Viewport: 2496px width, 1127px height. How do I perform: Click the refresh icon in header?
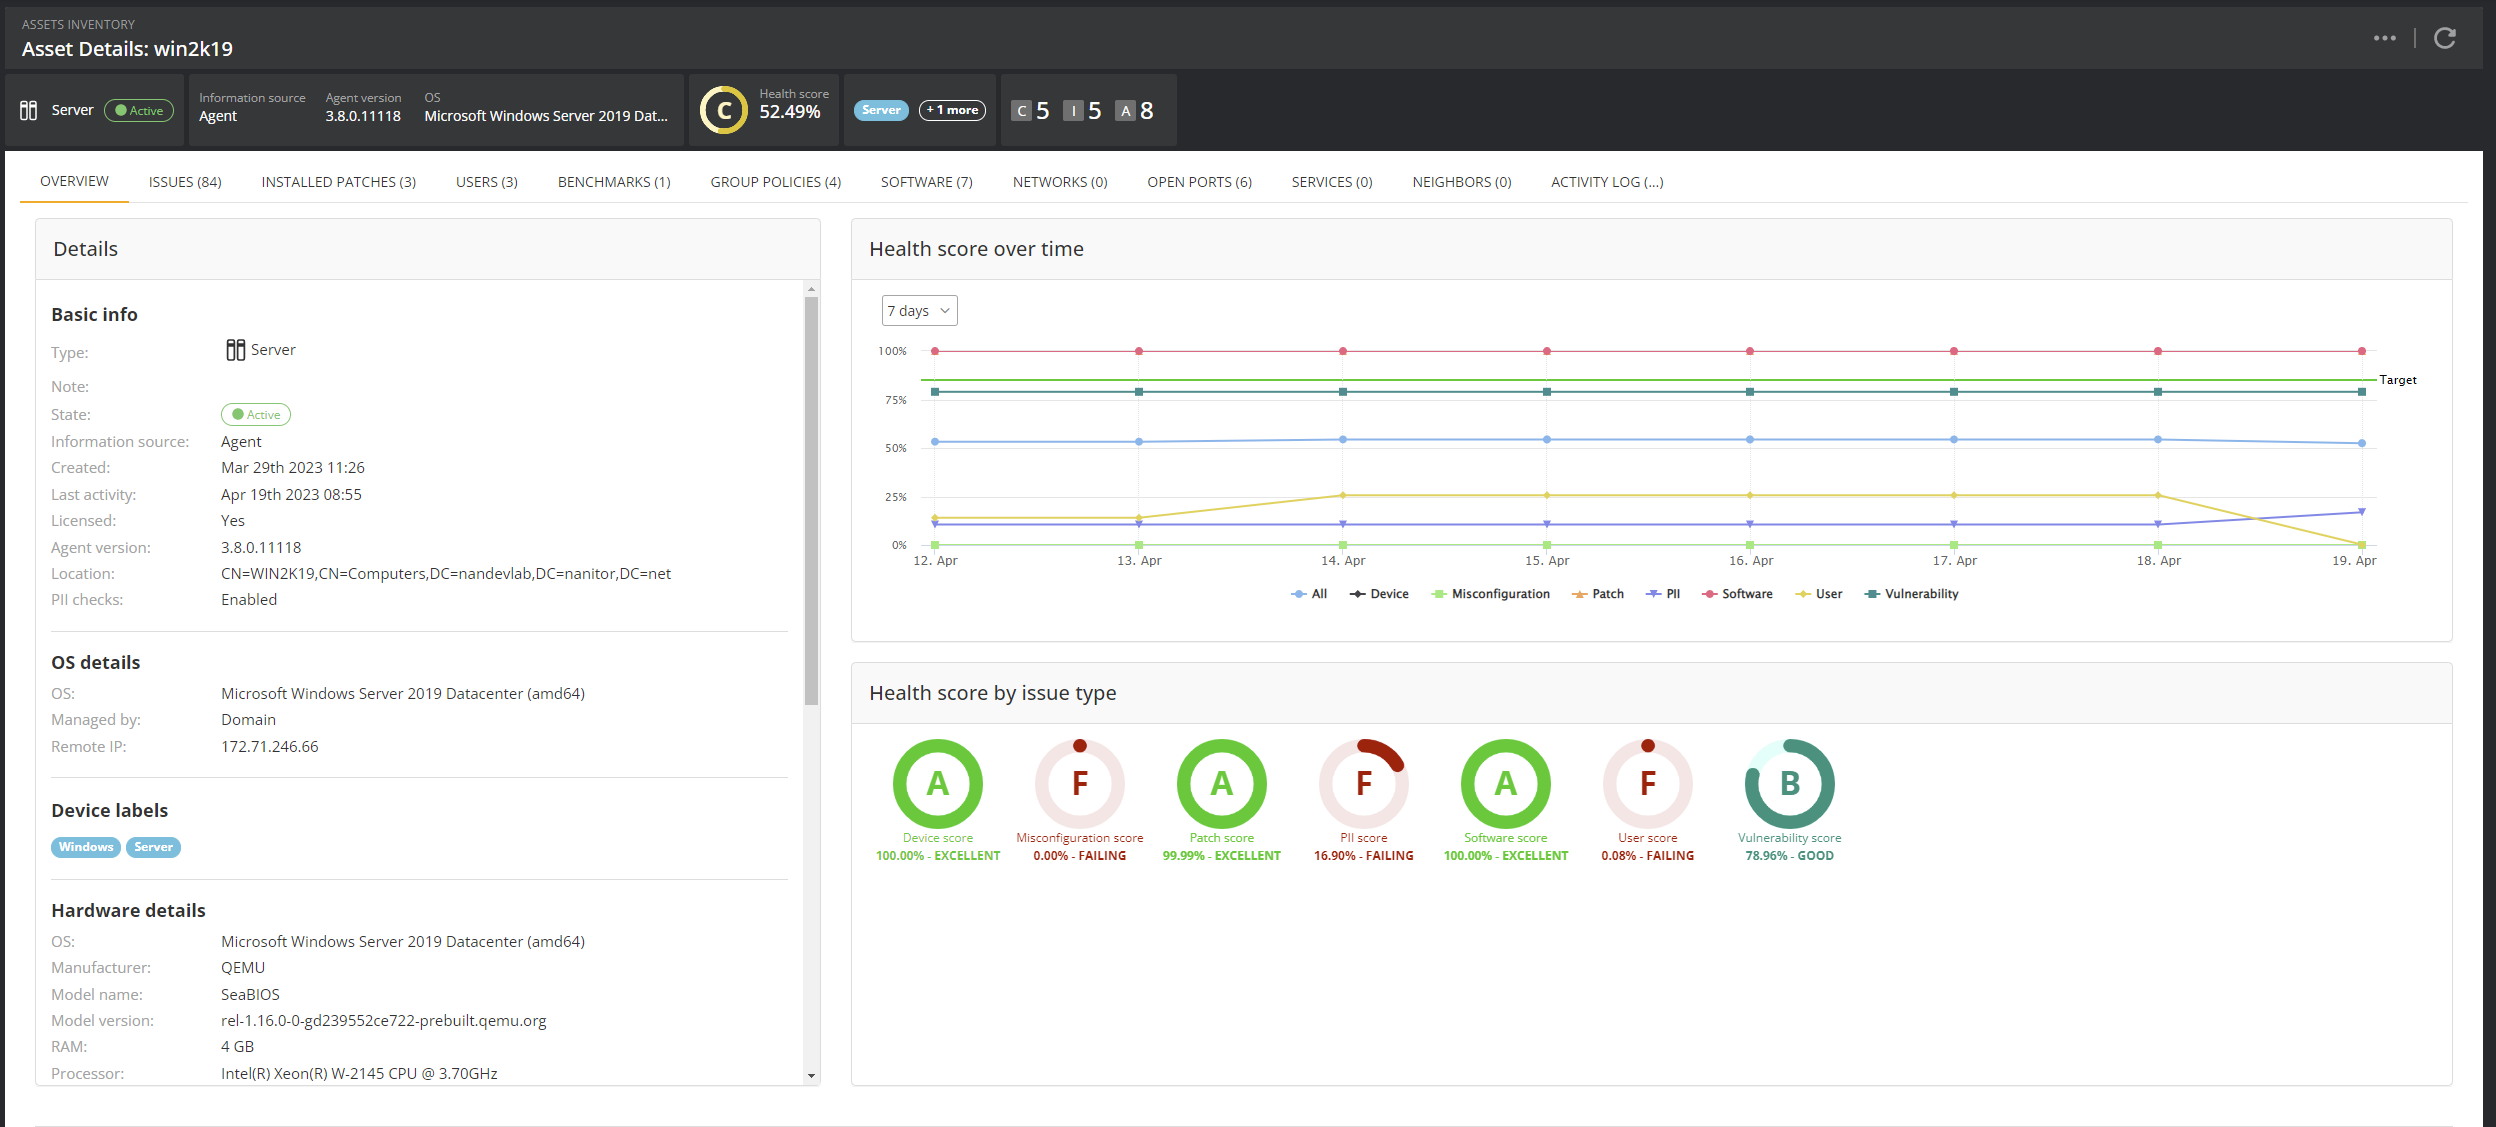pyautogui.click(x=2444, y=38)
